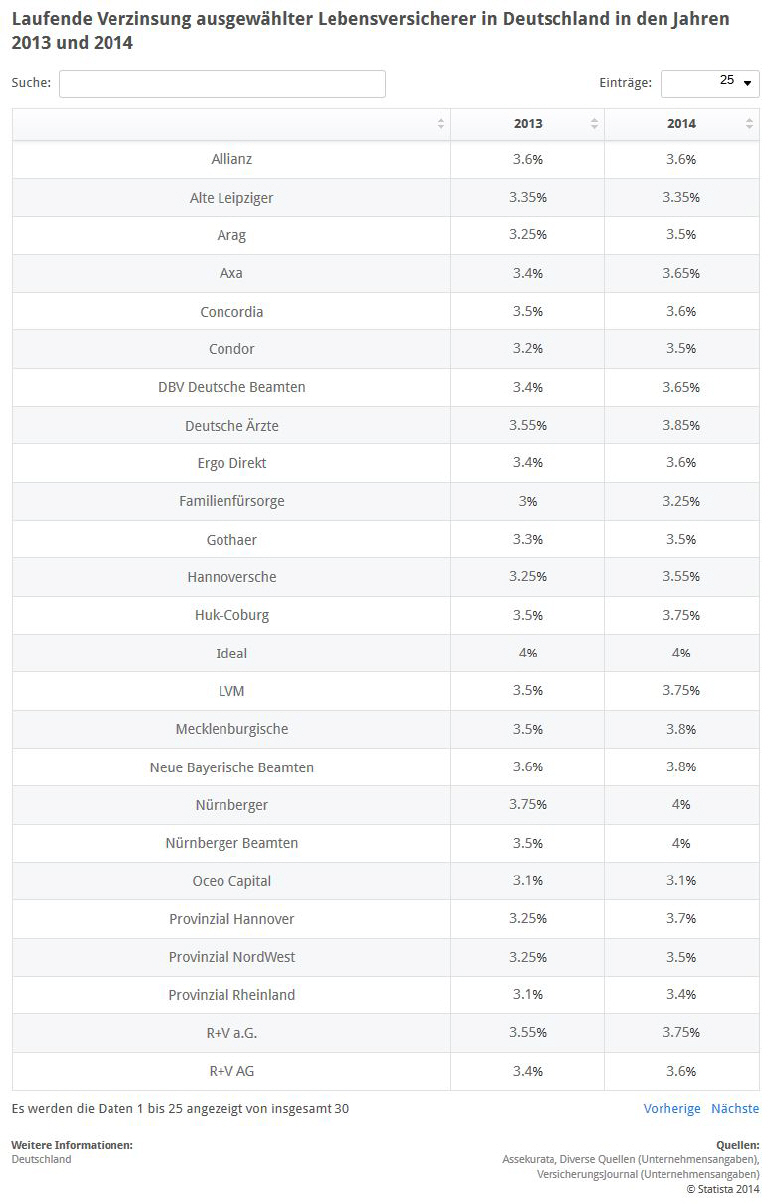Select the Alte Leipziger row label
773x1204 pixels.
(x=231, y=198)
